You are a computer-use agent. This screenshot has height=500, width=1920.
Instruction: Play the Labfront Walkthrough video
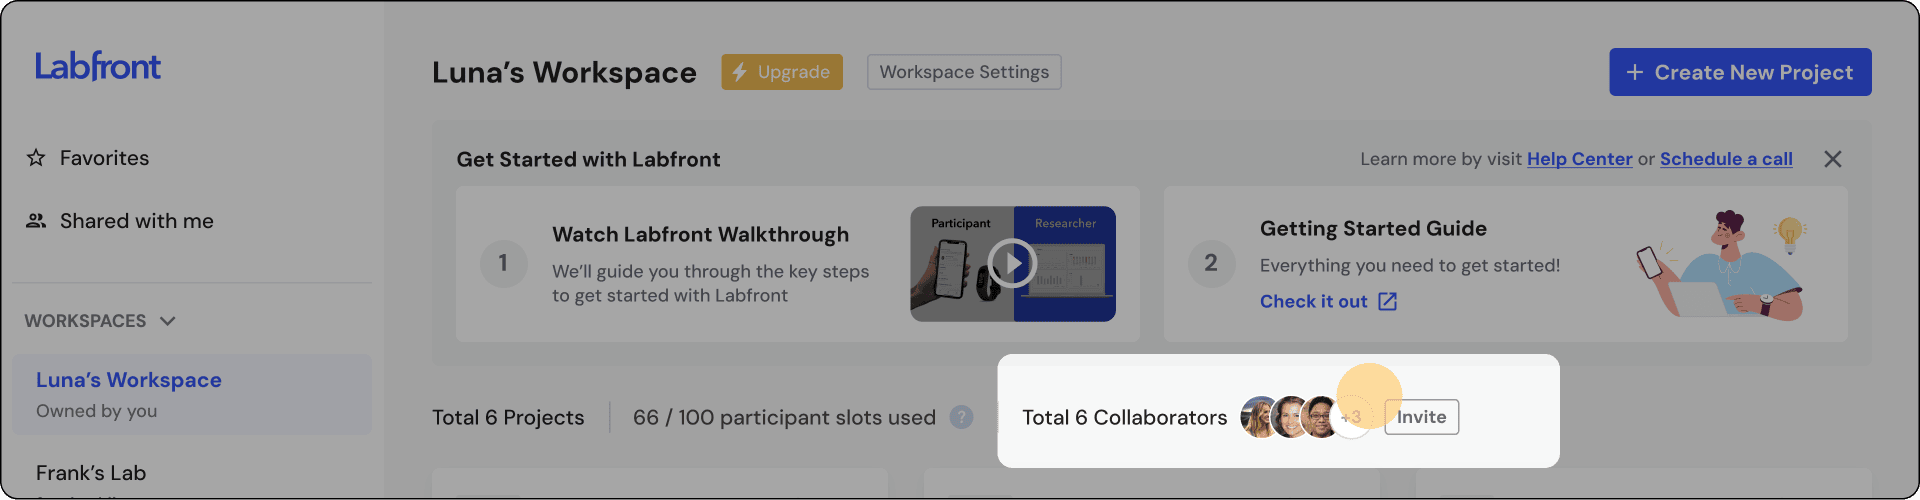pos(1012,264)
